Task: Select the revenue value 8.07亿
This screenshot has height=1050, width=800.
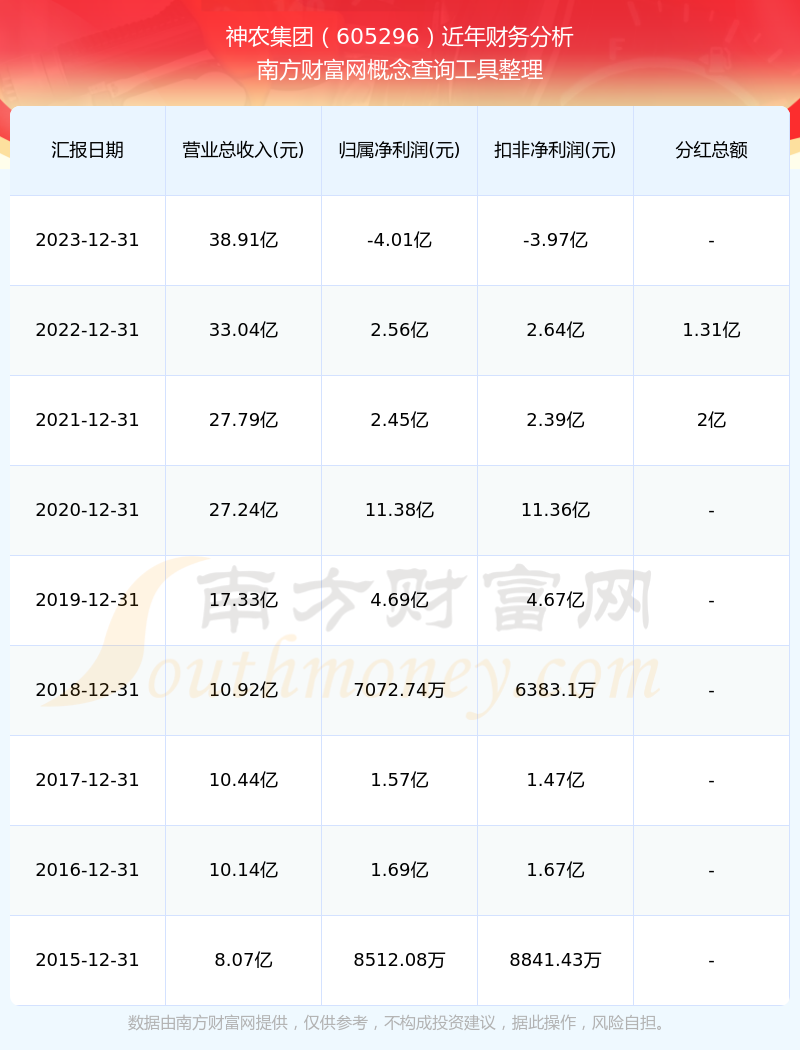Action: pos(243,960)
